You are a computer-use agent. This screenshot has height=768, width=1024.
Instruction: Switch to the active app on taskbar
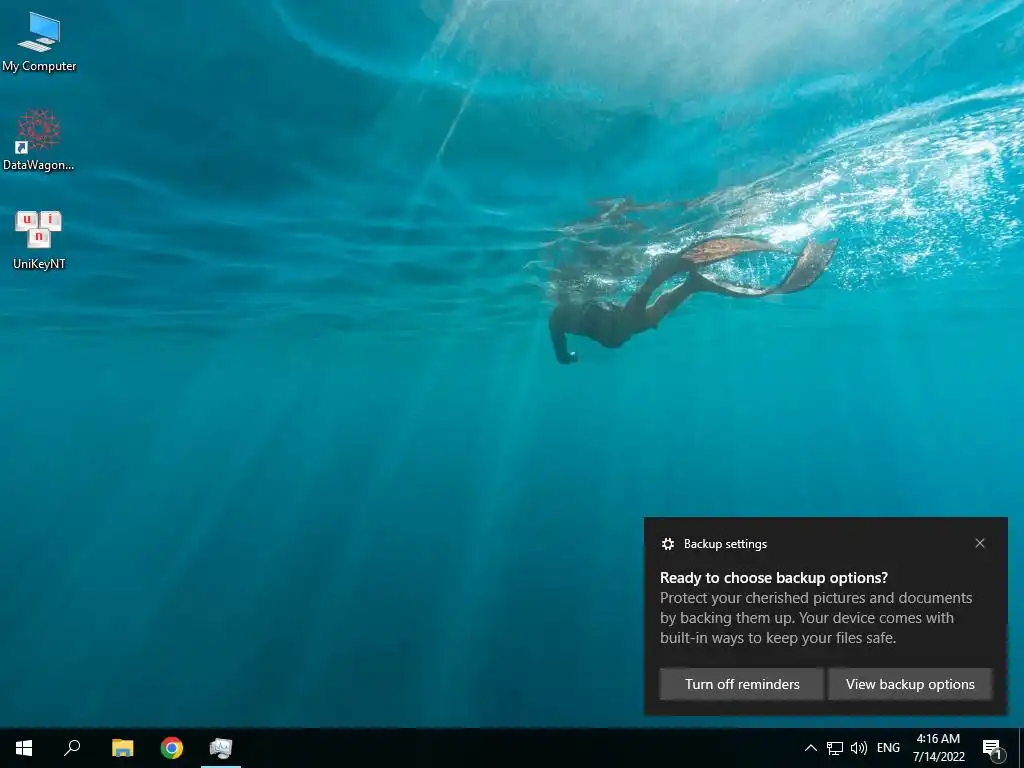tap(221, 748)
